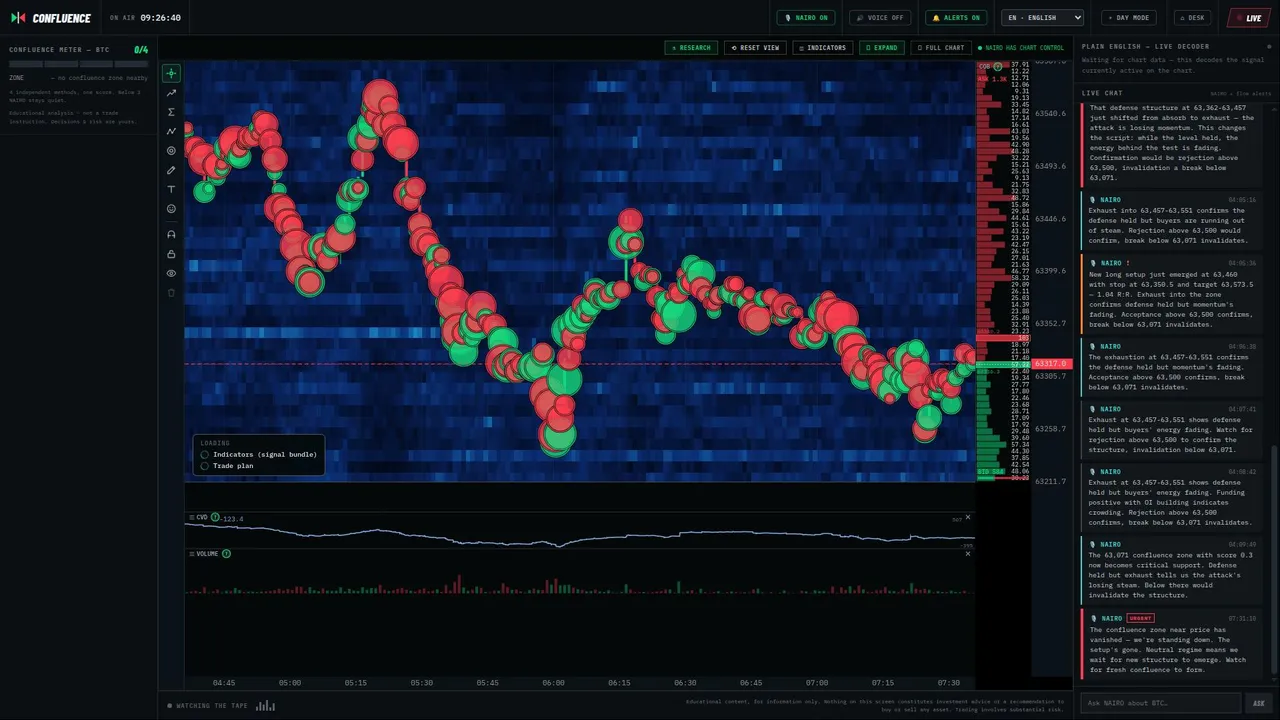Click the 06:00 time axis label
The image size is (1280, 720).
coord(553,683)
